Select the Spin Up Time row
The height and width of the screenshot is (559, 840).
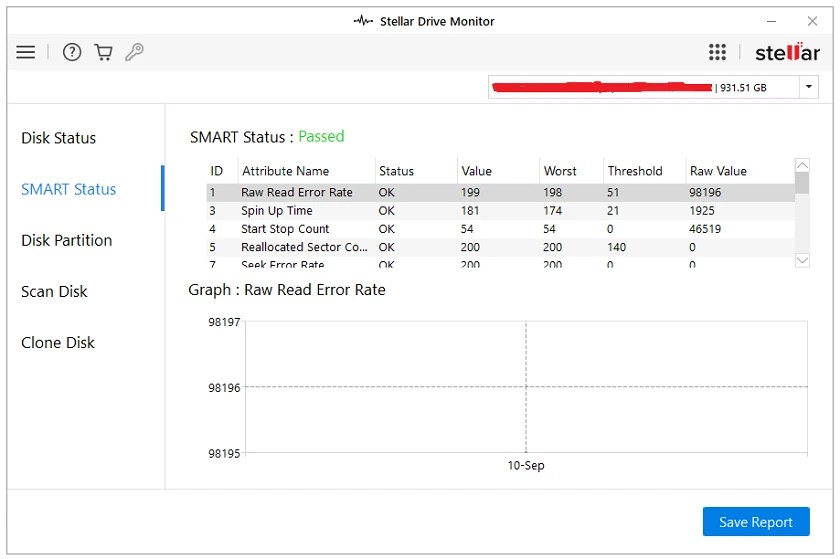pos(500,211)
